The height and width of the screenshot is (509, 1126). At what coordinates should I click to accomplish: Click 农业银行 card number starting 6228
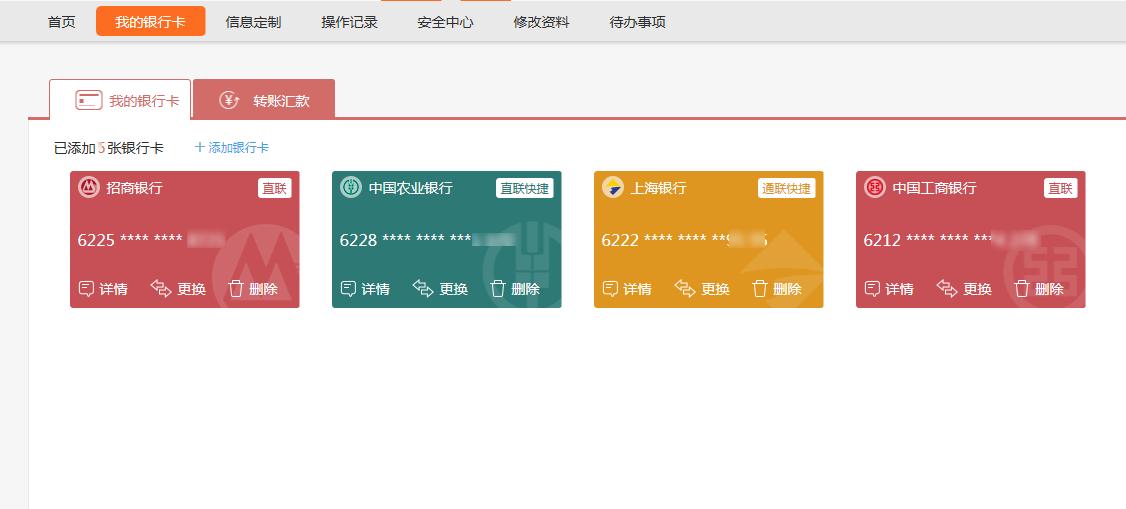click(428, 240)
